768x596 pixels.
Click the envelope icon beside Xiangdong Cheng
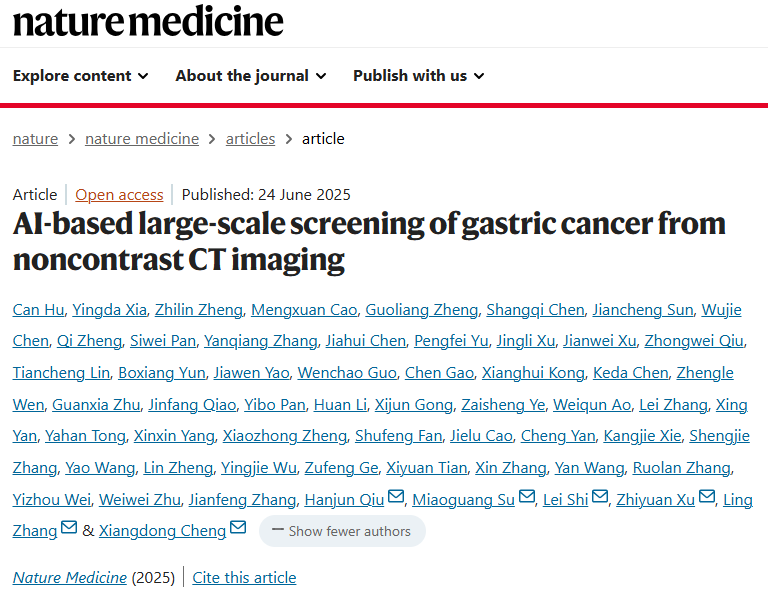(x=238, y=527)
